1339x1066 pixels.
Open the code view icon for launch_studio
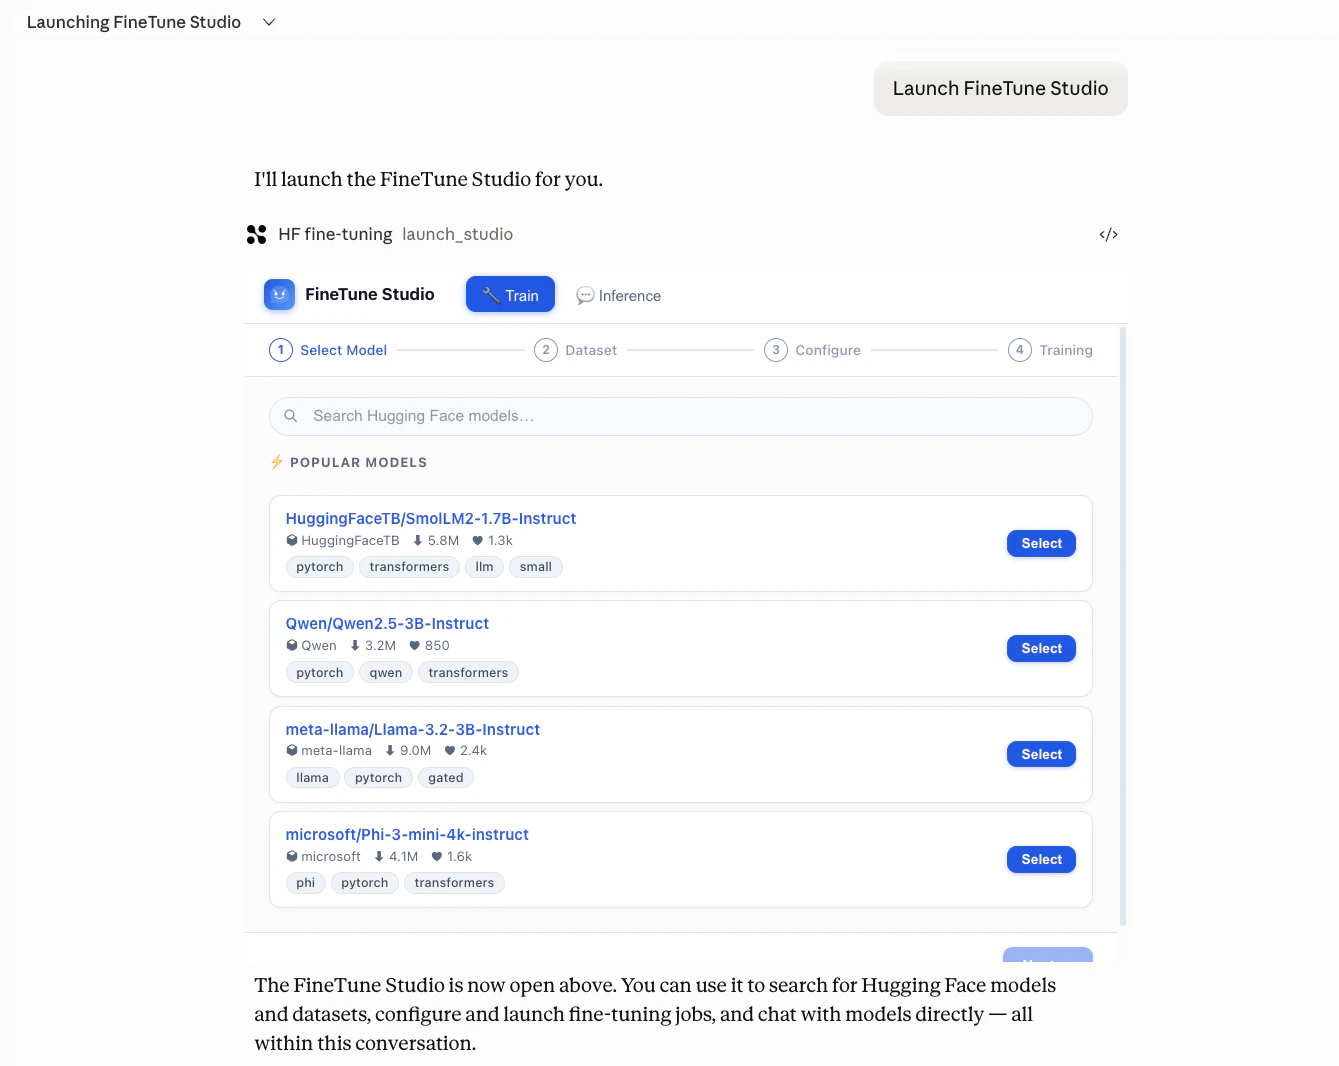pyautogui.click(x=1108, y=235)
